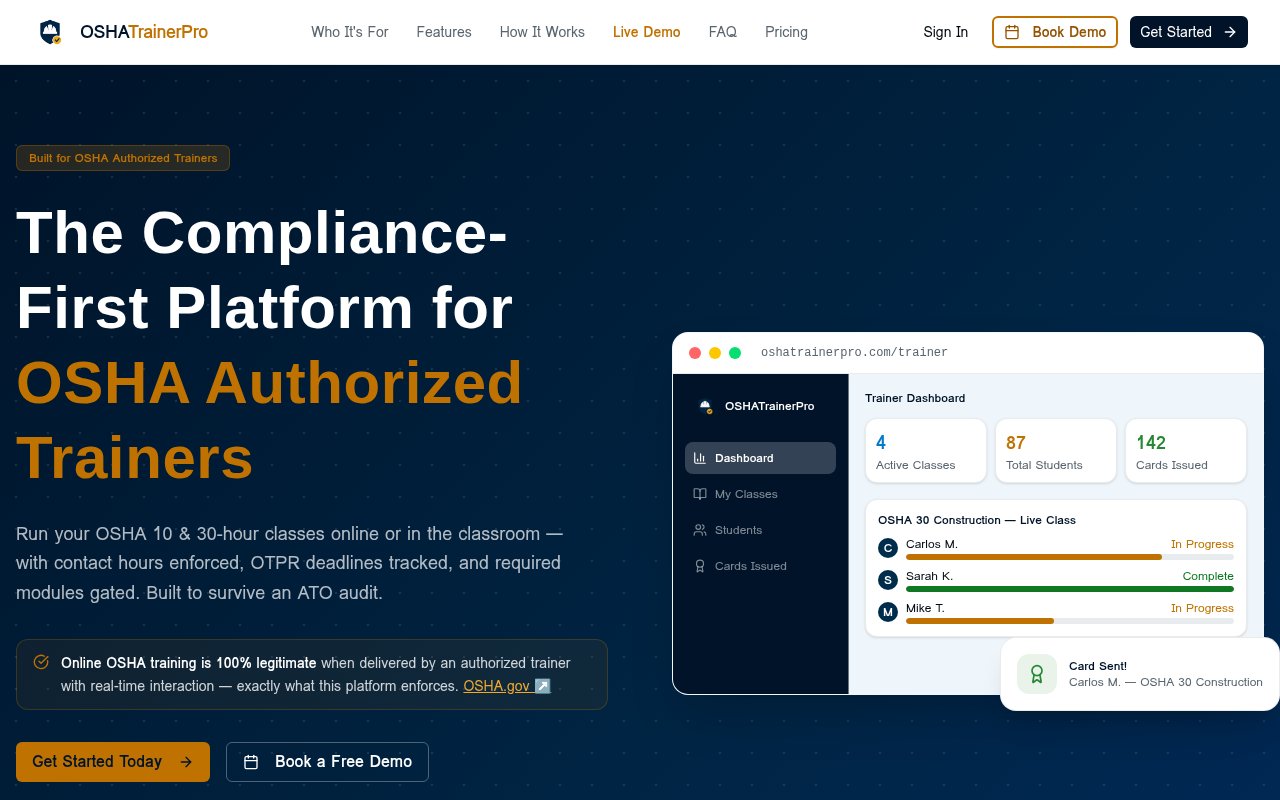Click the Students people icon
Viewport: 1280px width, 800px height.
(700, 530)
